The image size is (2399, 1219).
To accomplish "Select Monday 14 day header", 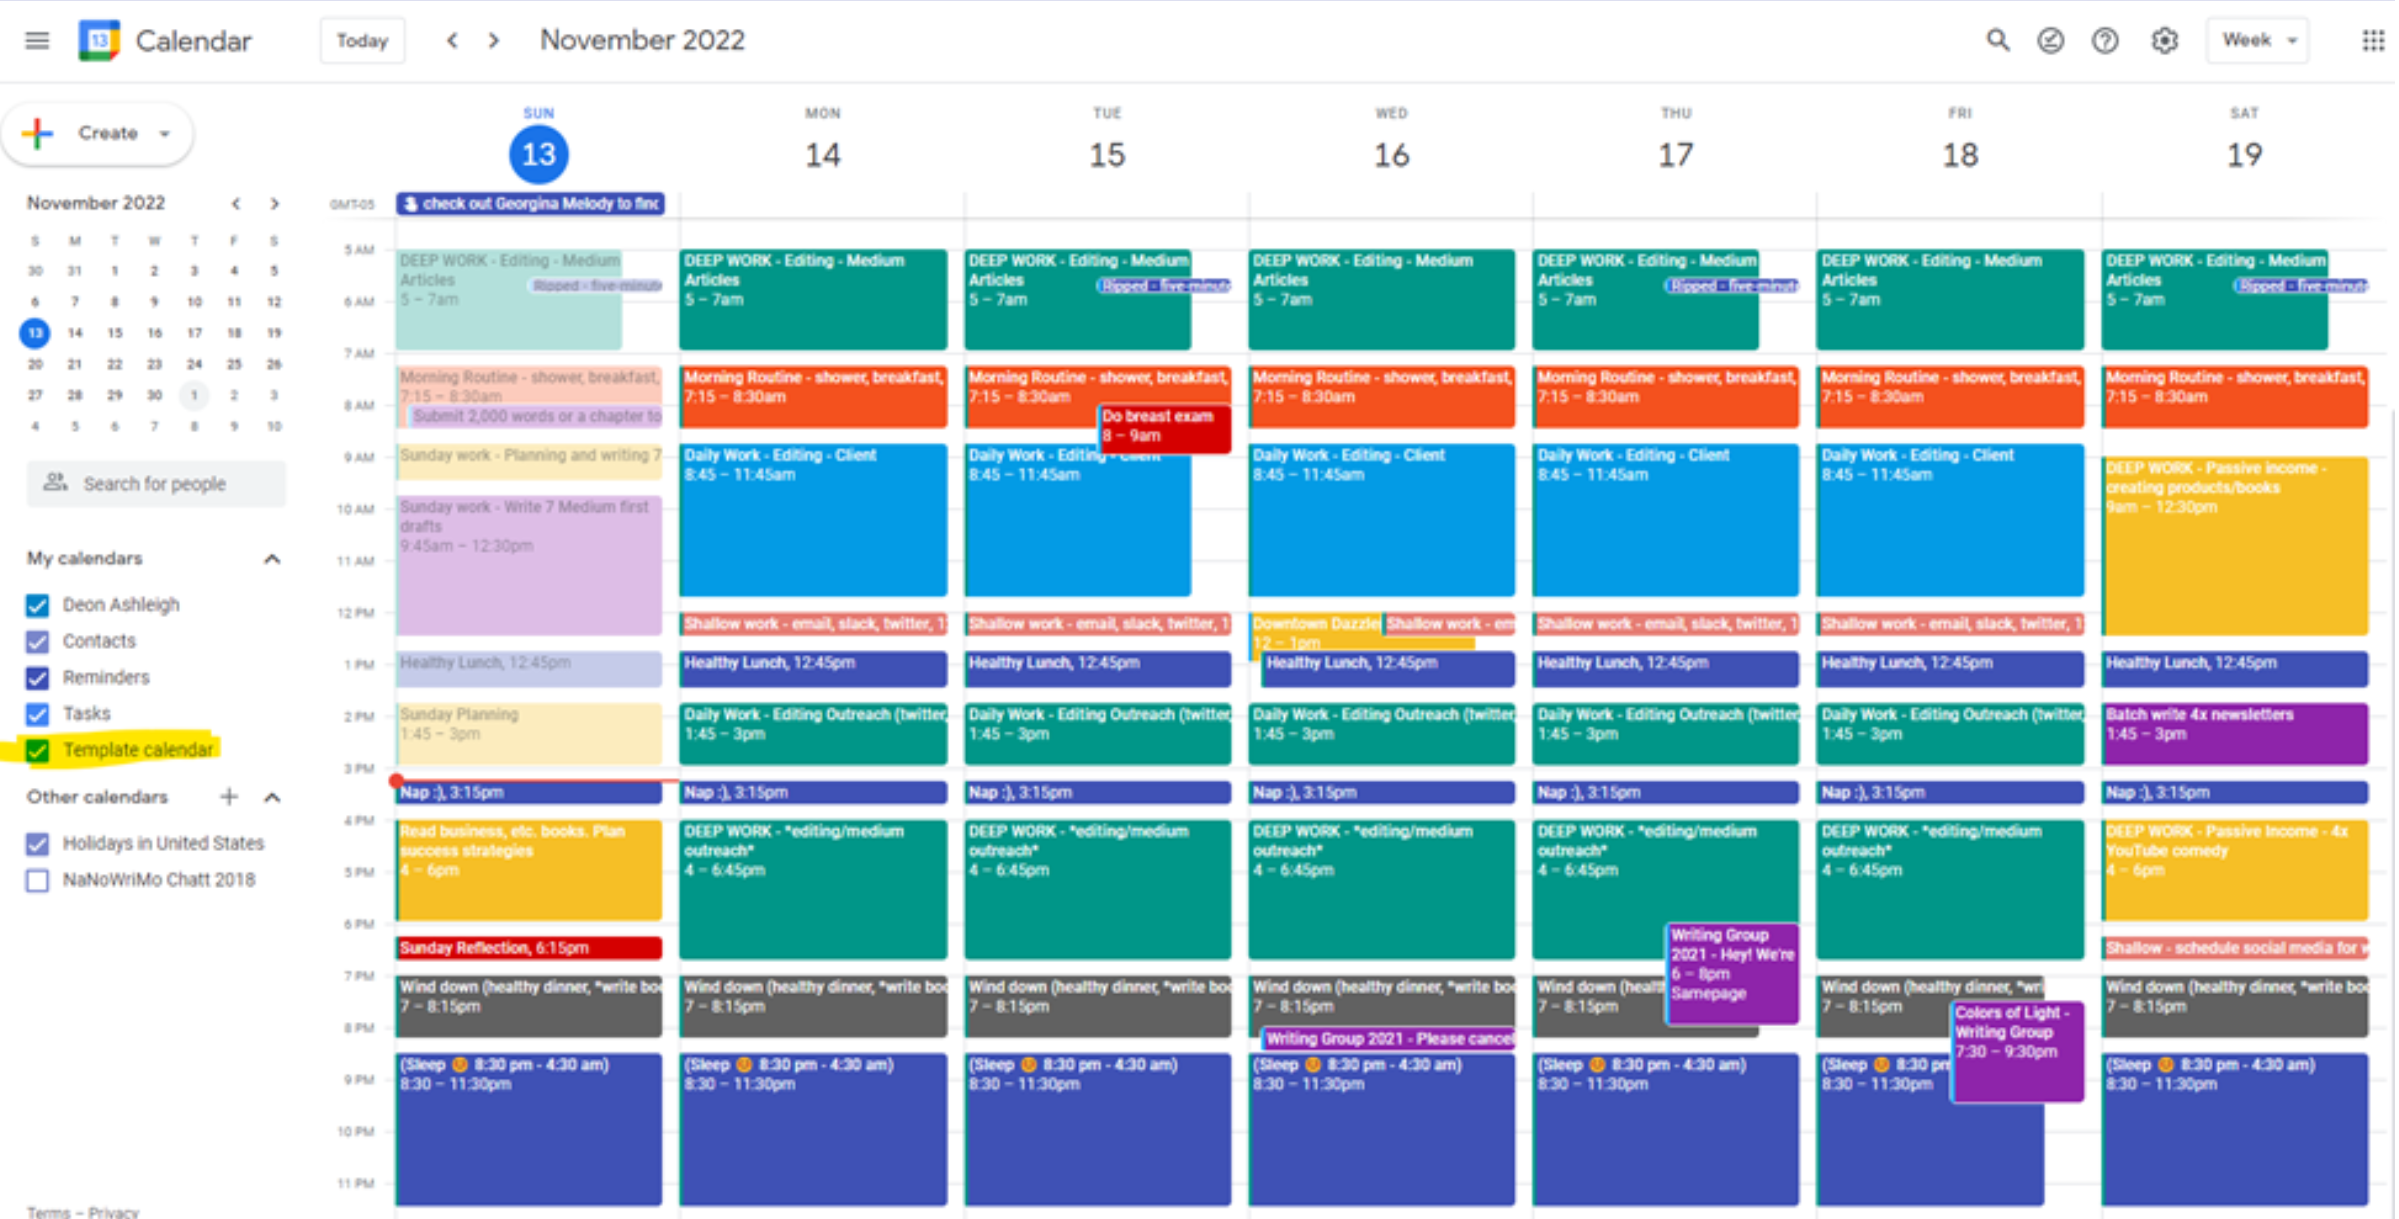I will 823,155.
